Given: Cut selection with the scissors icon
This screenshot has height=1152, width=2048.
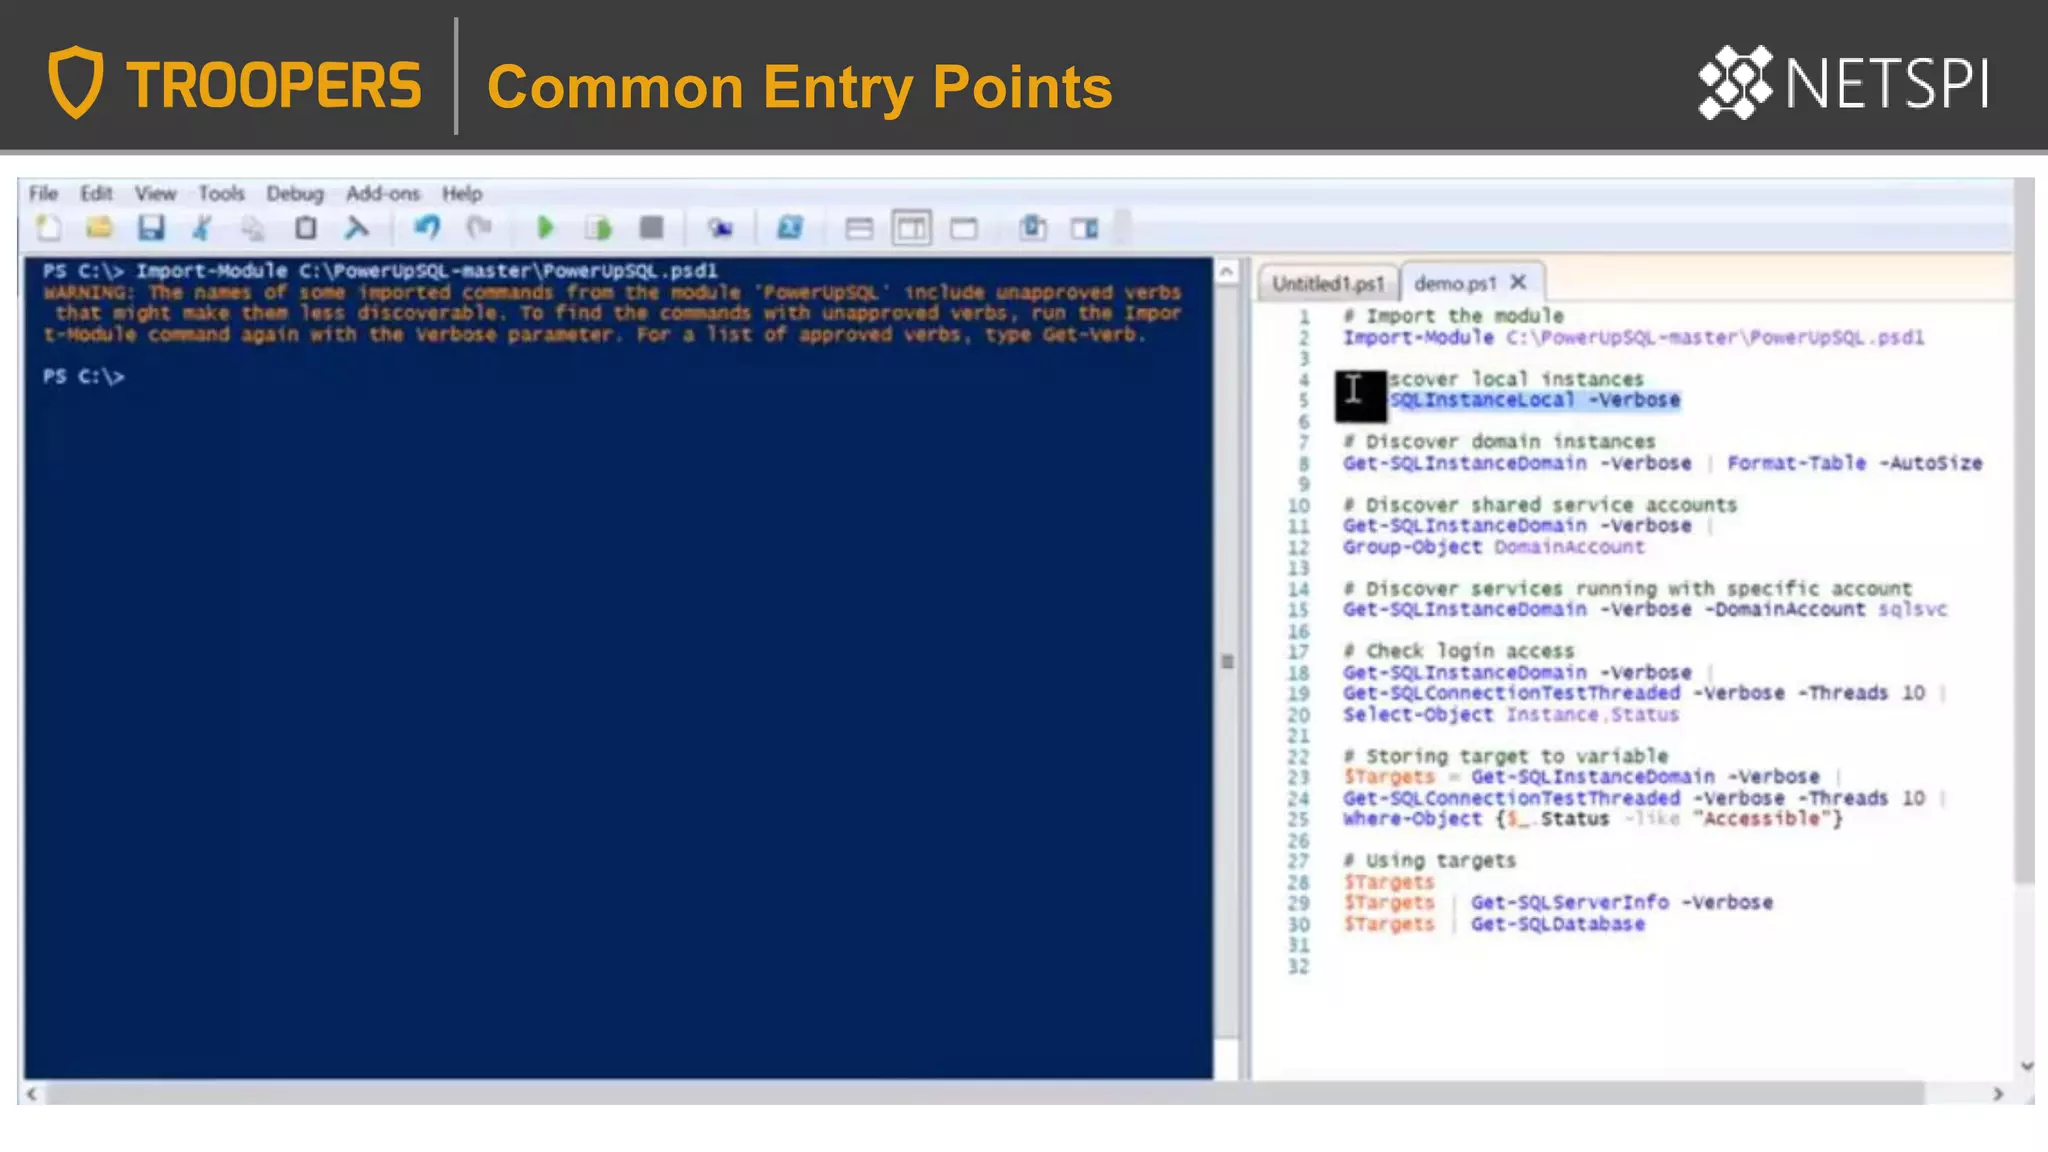Looking at the screenshot, I should 202,228.
